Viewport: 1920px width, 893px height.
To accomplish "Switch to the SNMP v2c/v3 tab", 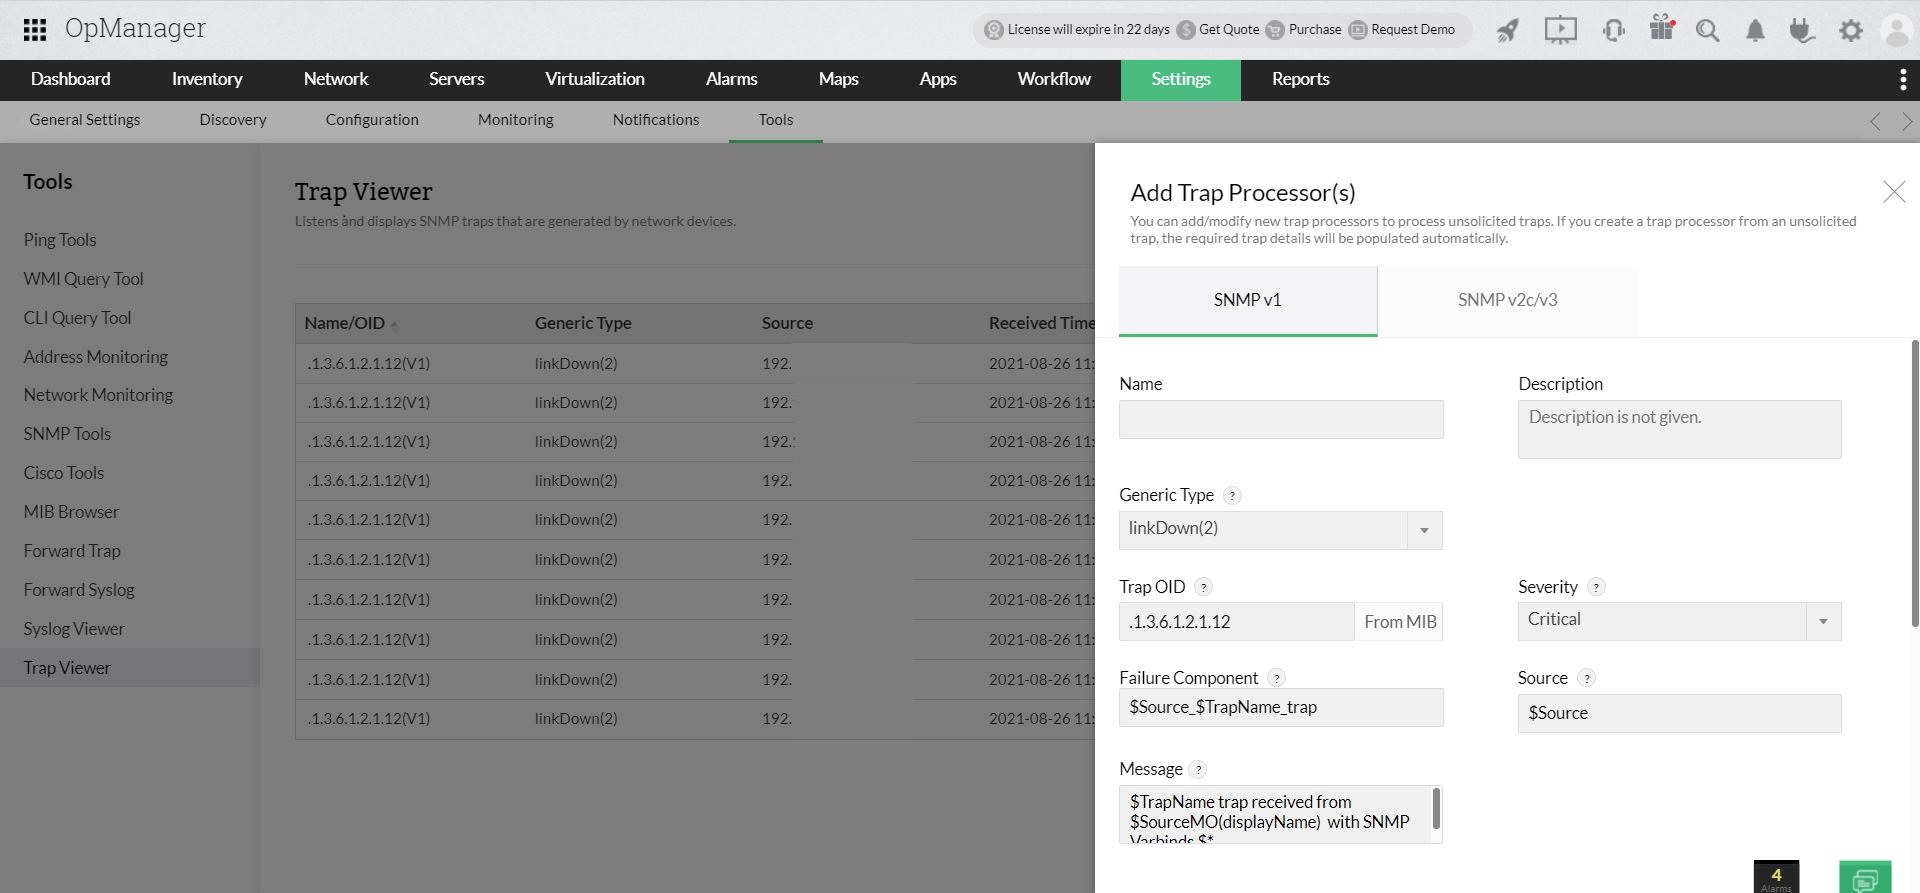I will [x=1508, y=300].
